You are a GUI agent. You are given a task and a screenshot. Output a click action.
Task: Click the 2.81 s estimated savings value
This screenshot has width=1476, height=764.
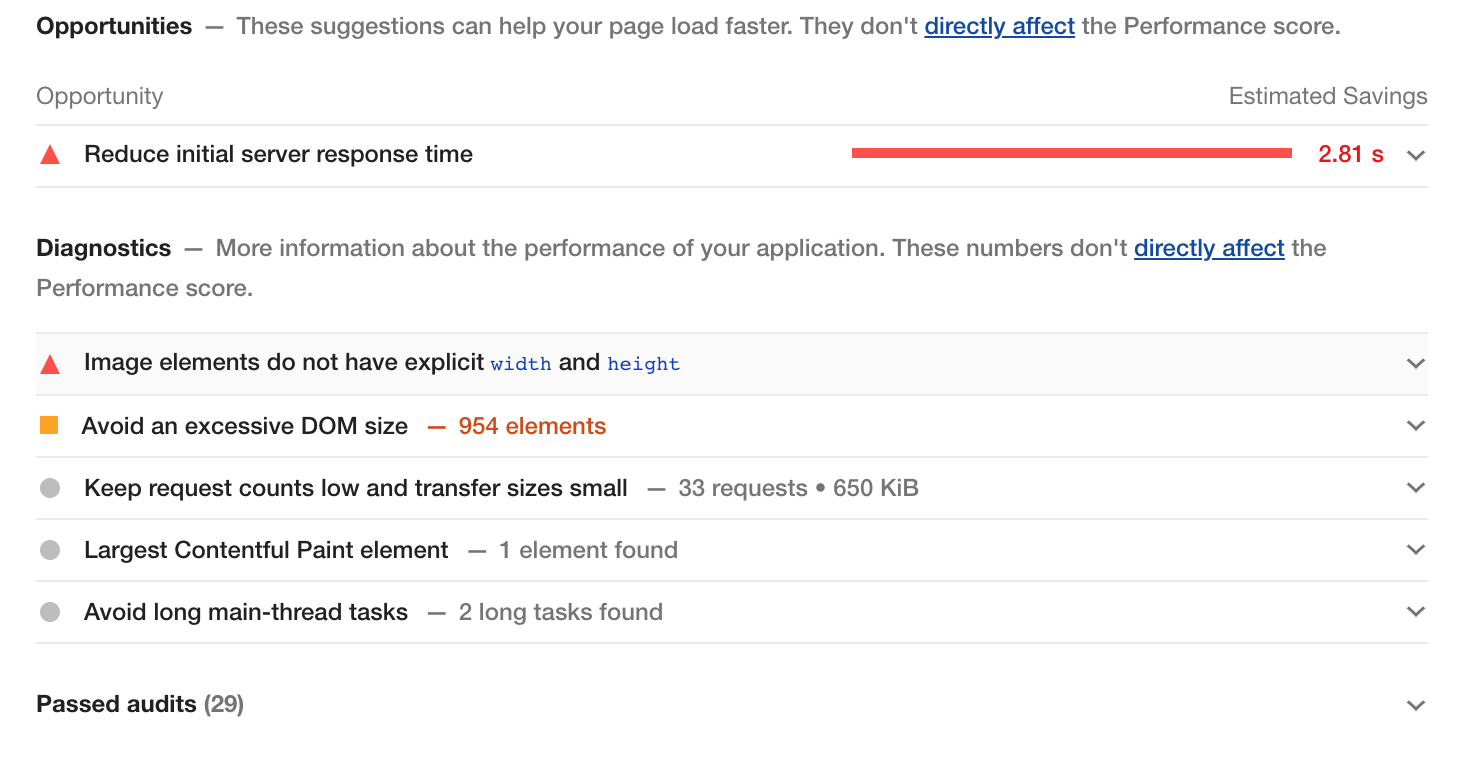(1350, 154)
